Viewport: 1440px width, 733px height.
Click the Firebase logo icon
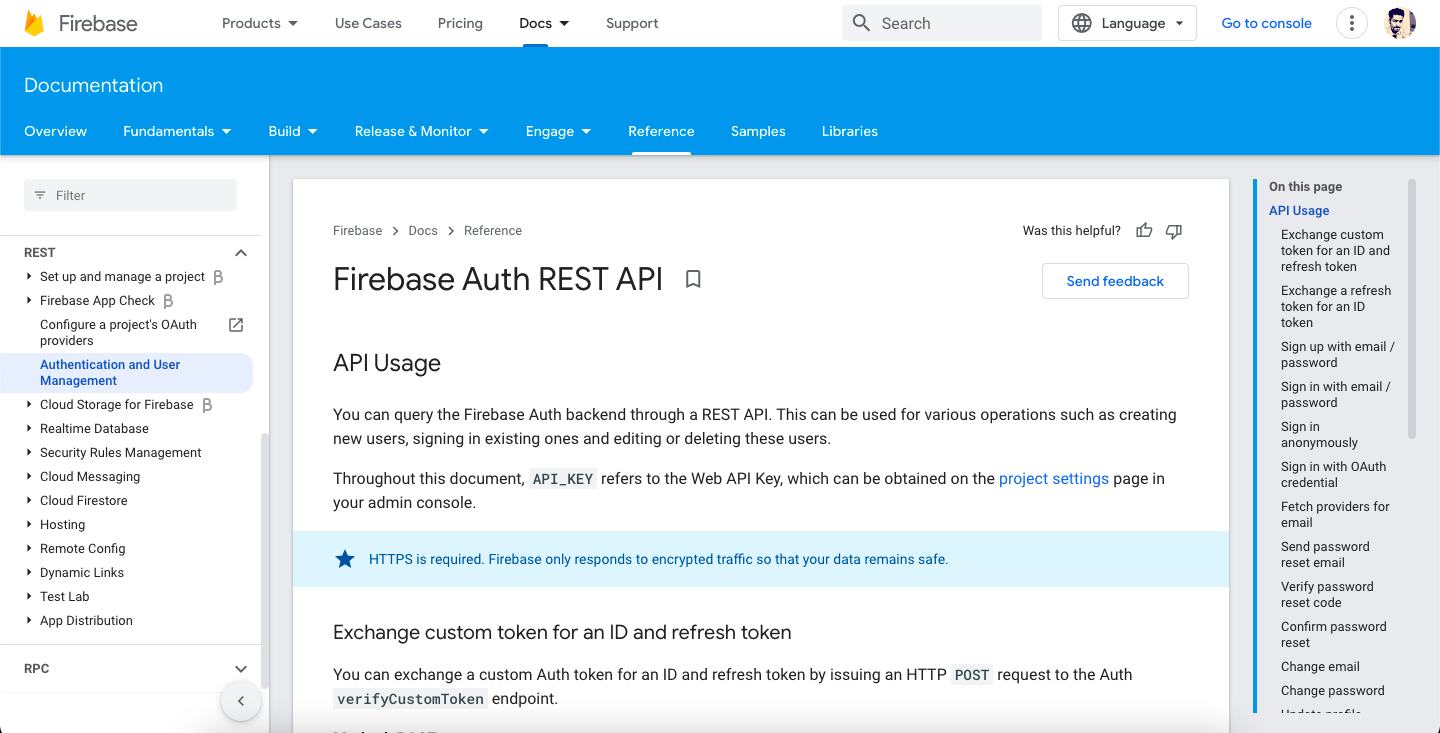[x=35, y=23]
